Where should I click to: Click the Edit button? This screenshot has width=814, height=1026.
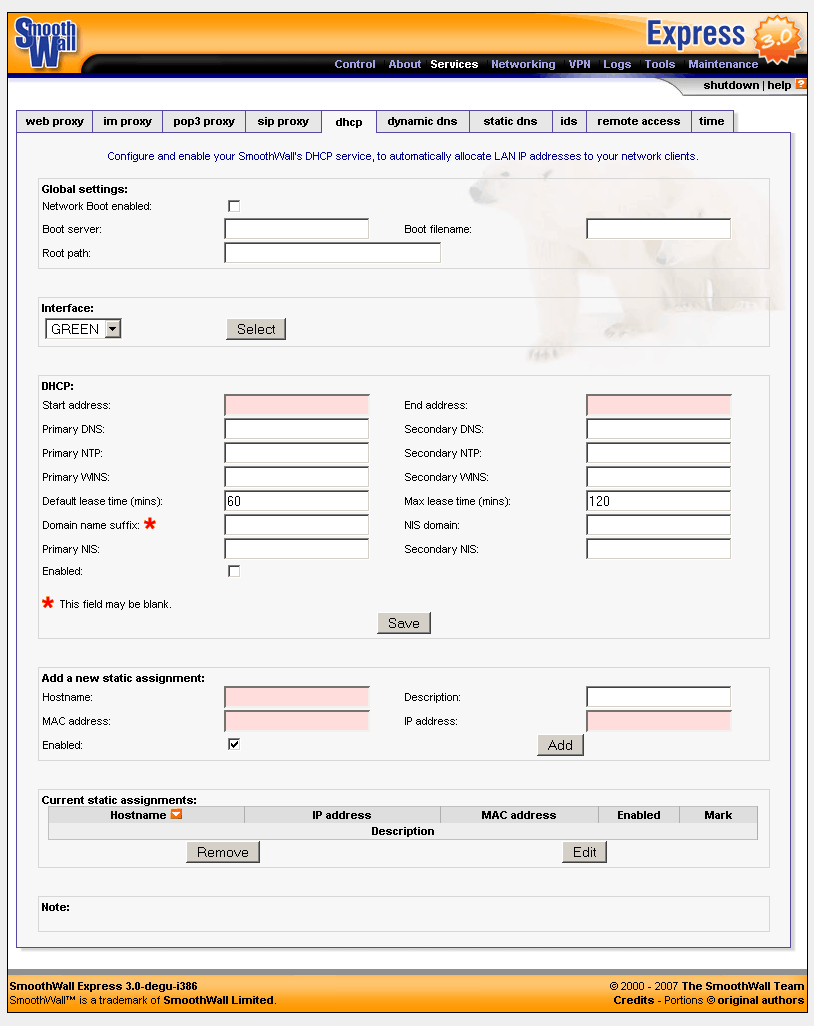(584, 852)
